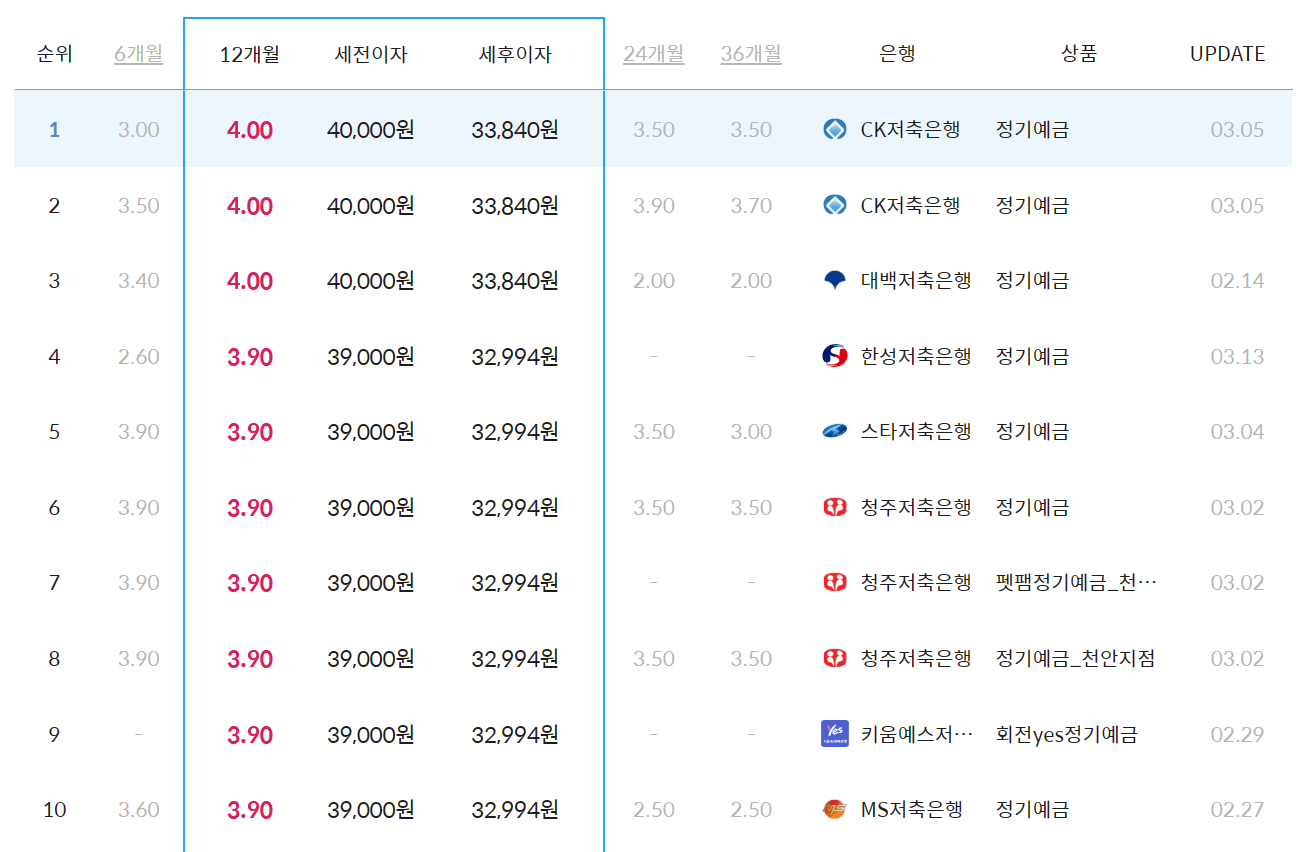Click the 3.00 six-month rate in rank 1 row
1314x852 pixels.
click(138, 129)
